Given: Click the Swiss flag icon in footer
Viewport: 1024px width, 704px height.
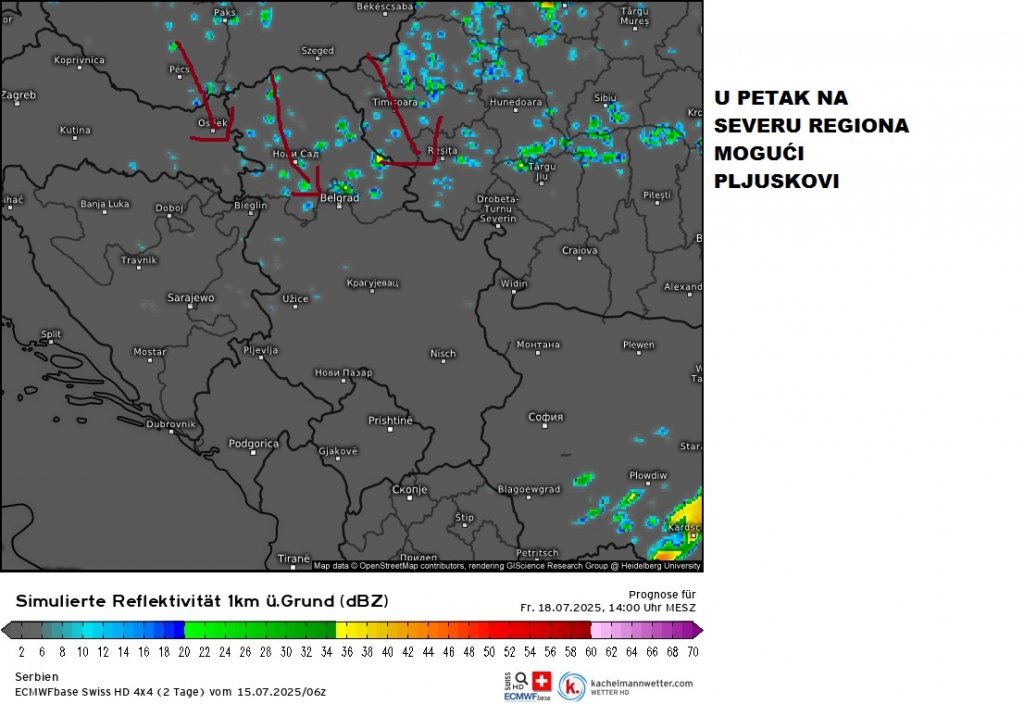Looking at the screenshot, I should pyautogui.click(x=544, y=680).
